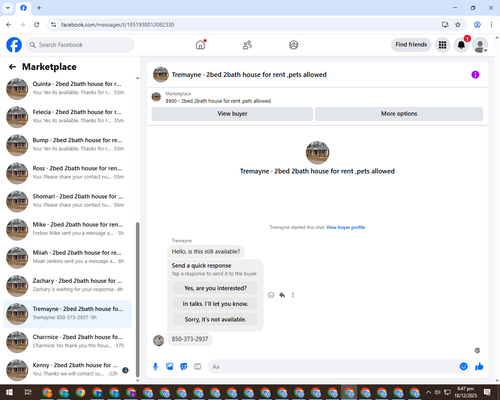Open the Groups icon in top navigation
Screen dimensions: 500x400
294,45
